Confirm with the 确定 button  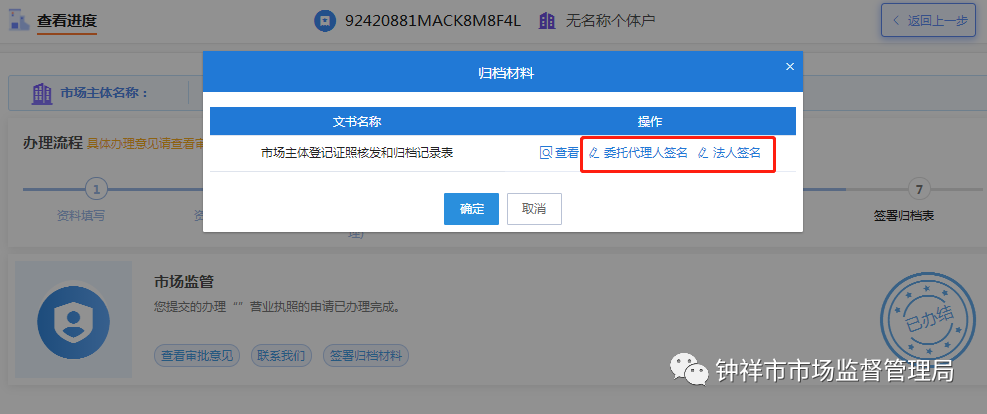click(x=471, y=209)
